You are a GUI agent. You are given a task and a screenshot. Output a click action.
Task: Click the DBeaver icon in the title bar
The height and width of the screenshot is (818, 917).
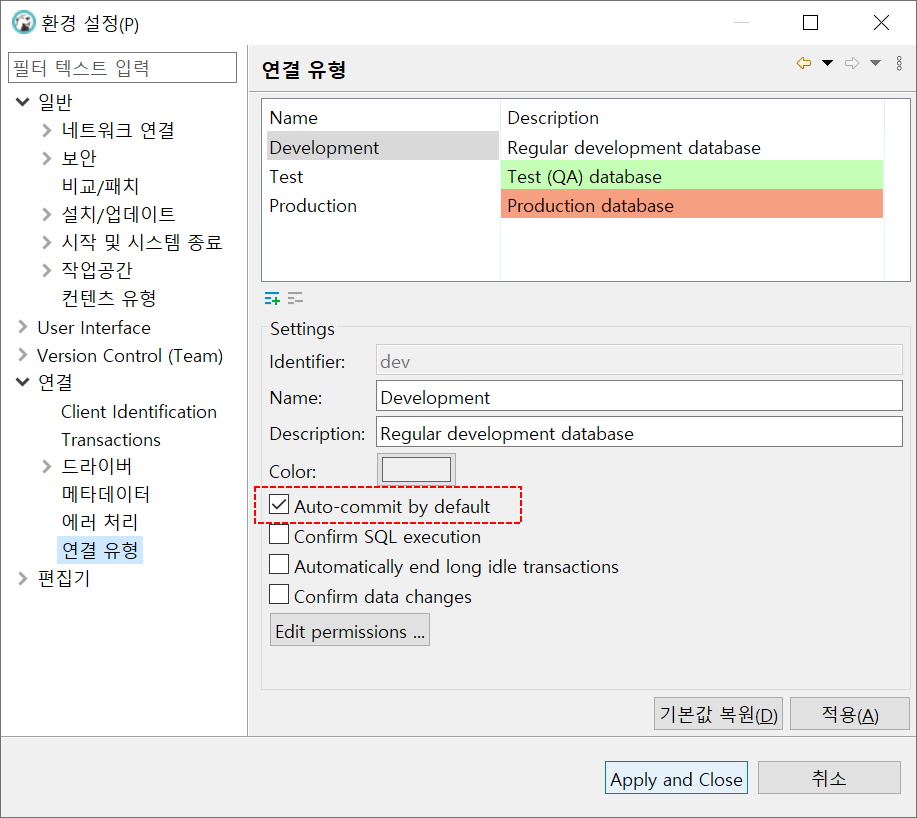(24, 23)
